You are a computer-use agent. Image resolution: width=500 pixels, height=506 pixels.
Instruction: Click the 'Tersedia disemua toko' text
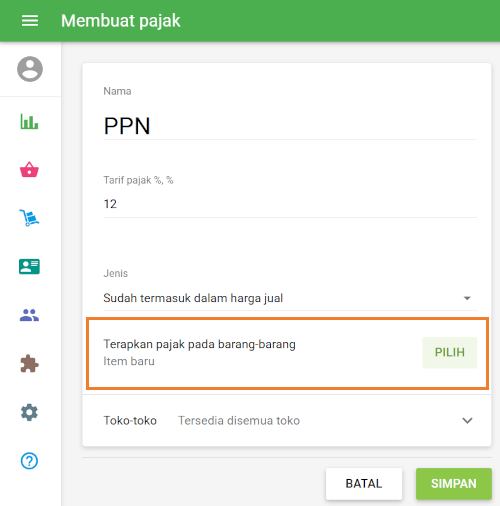[239, 421]
